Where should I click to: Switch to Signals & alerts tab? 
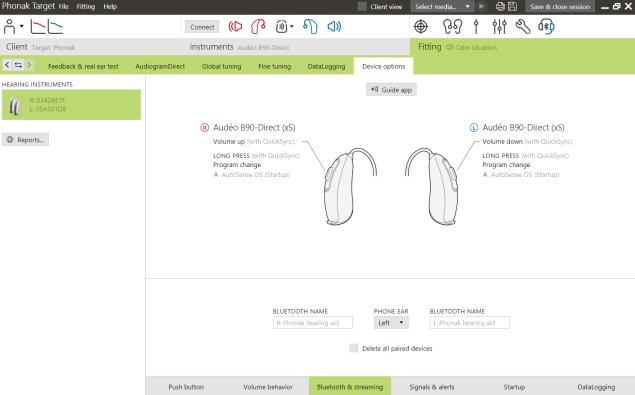pyautogui.click(x=432, y=387)
